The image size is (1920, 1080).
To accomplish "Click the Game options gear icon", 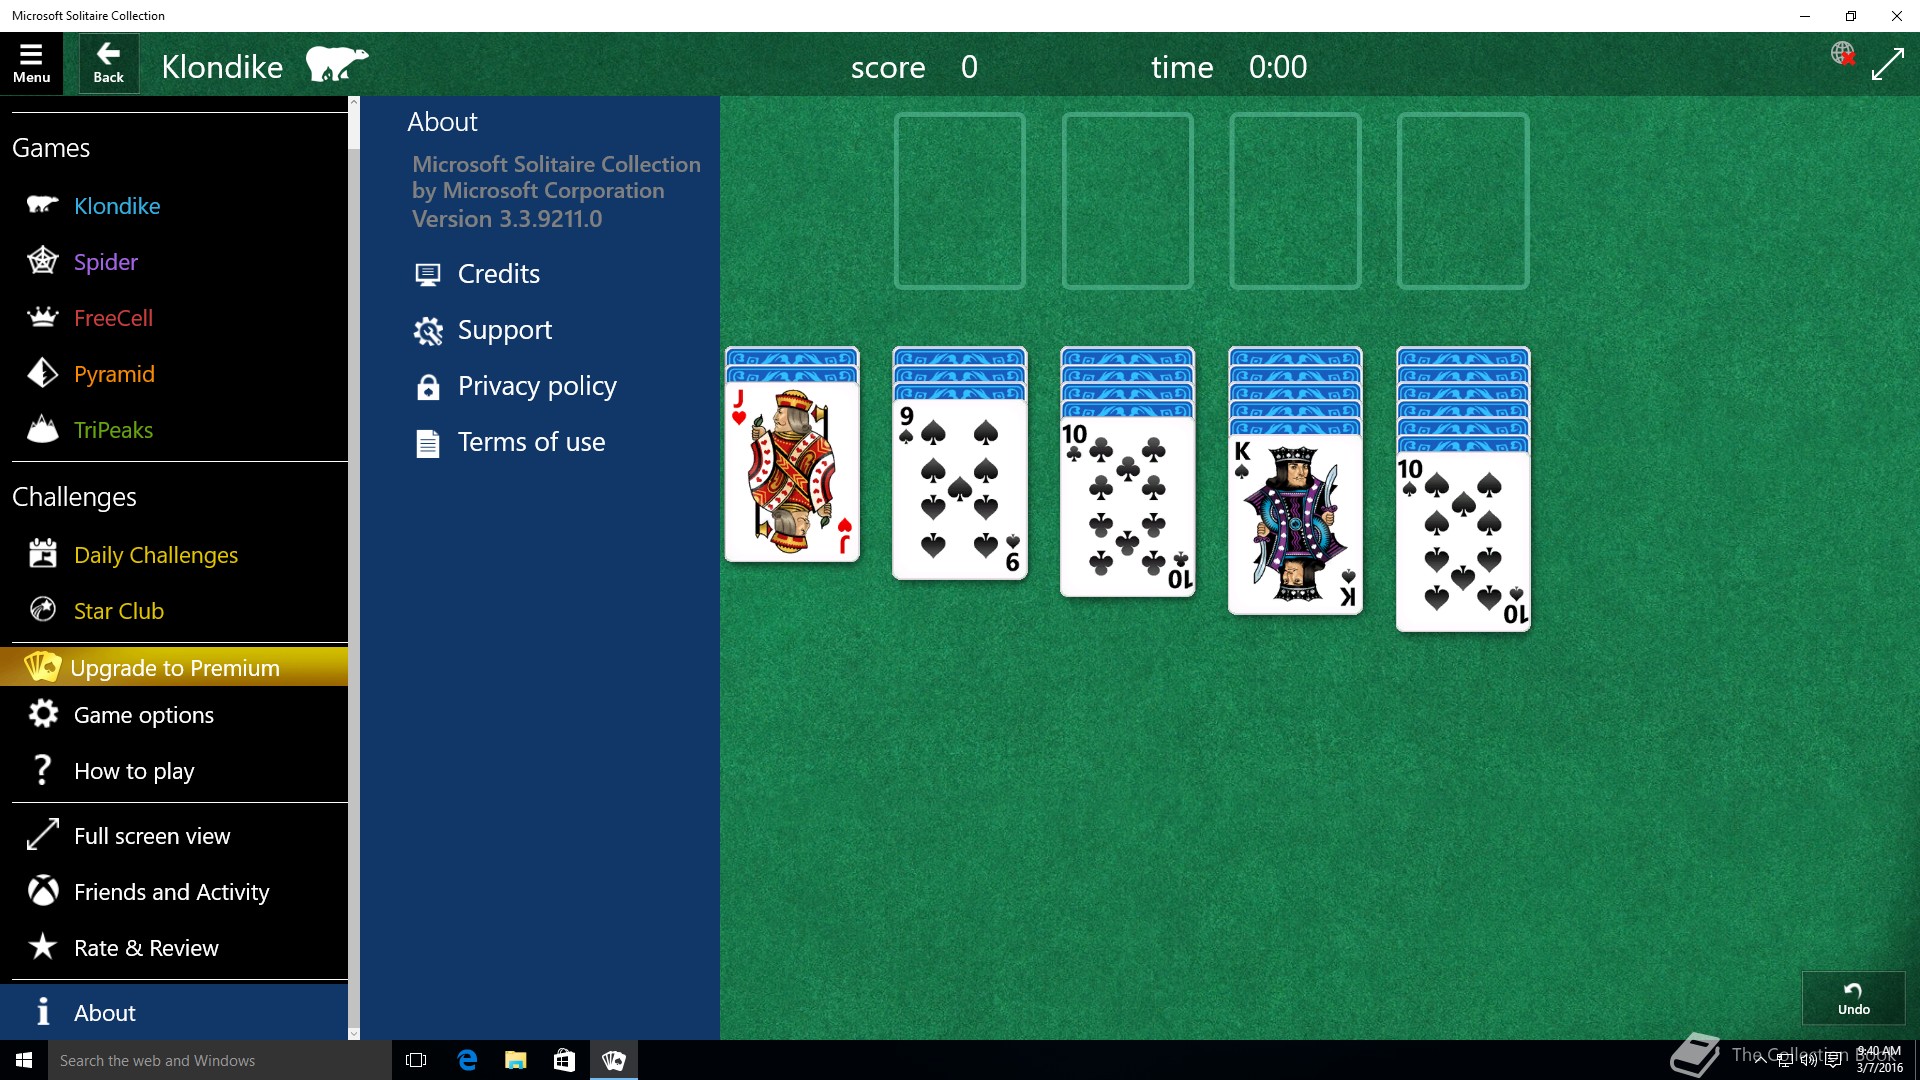I will pyautogui.click(x=42, y=713).
